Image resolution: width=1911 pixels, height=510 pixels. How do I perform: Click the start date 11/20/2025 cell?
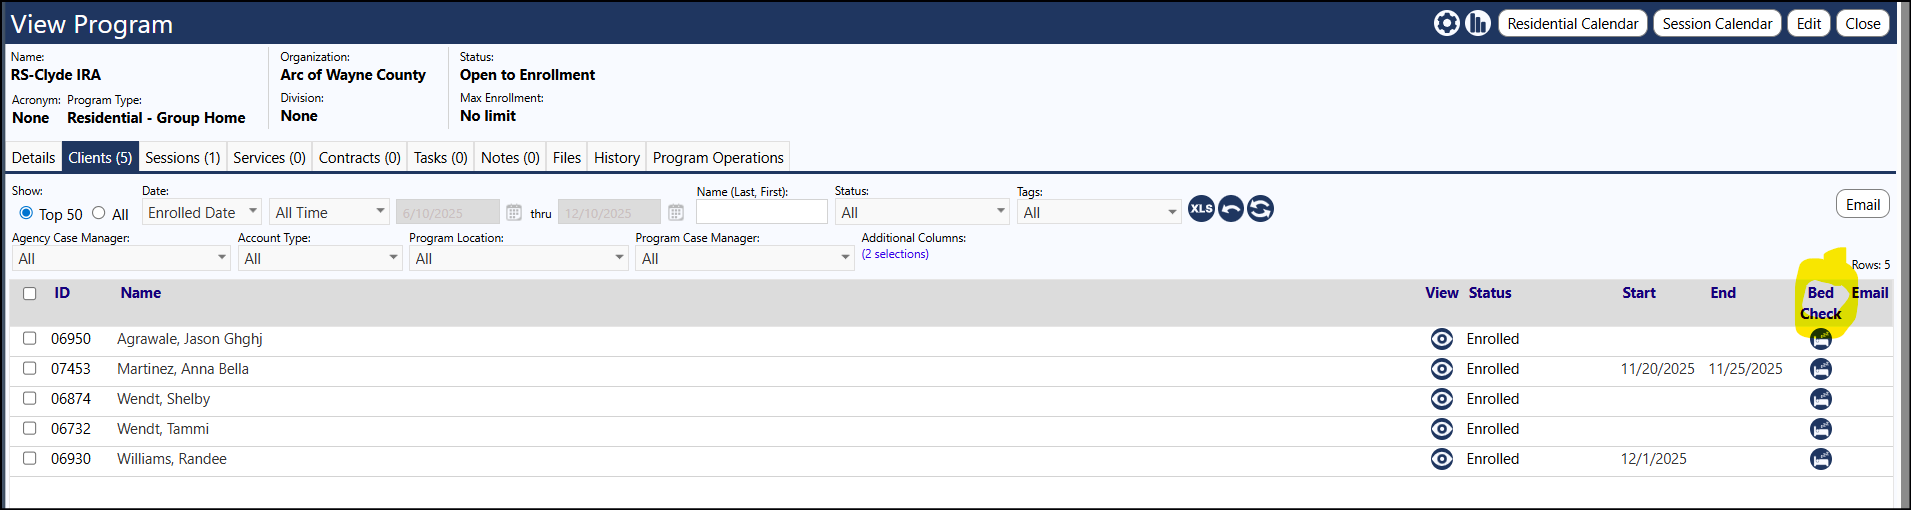tap(1658, 369)
